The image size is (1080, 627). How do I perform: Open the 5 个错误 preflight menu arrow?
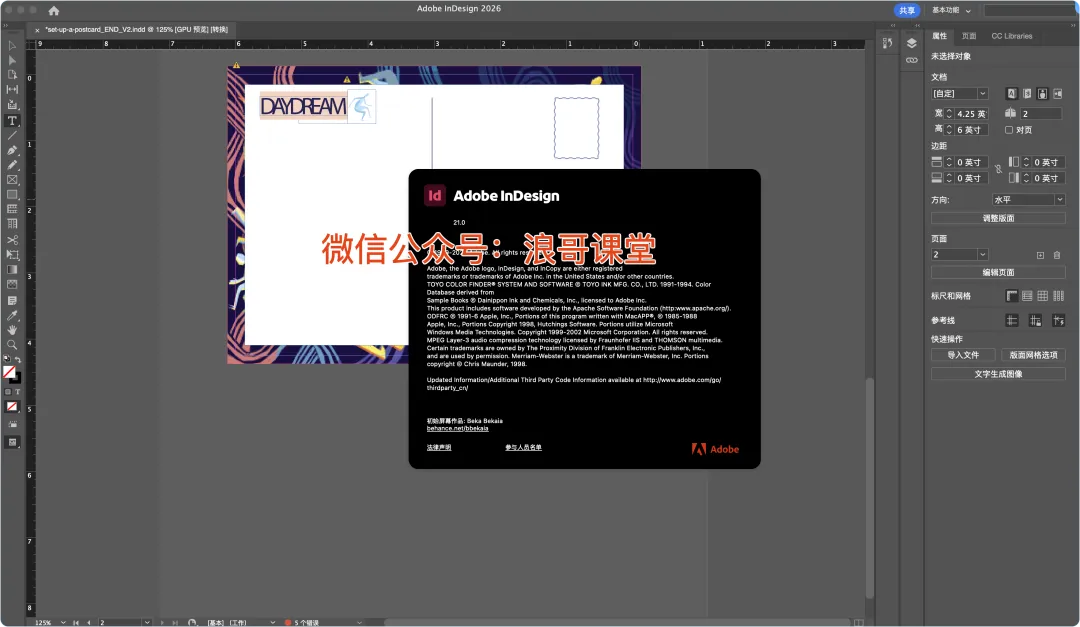pos(359,622)
